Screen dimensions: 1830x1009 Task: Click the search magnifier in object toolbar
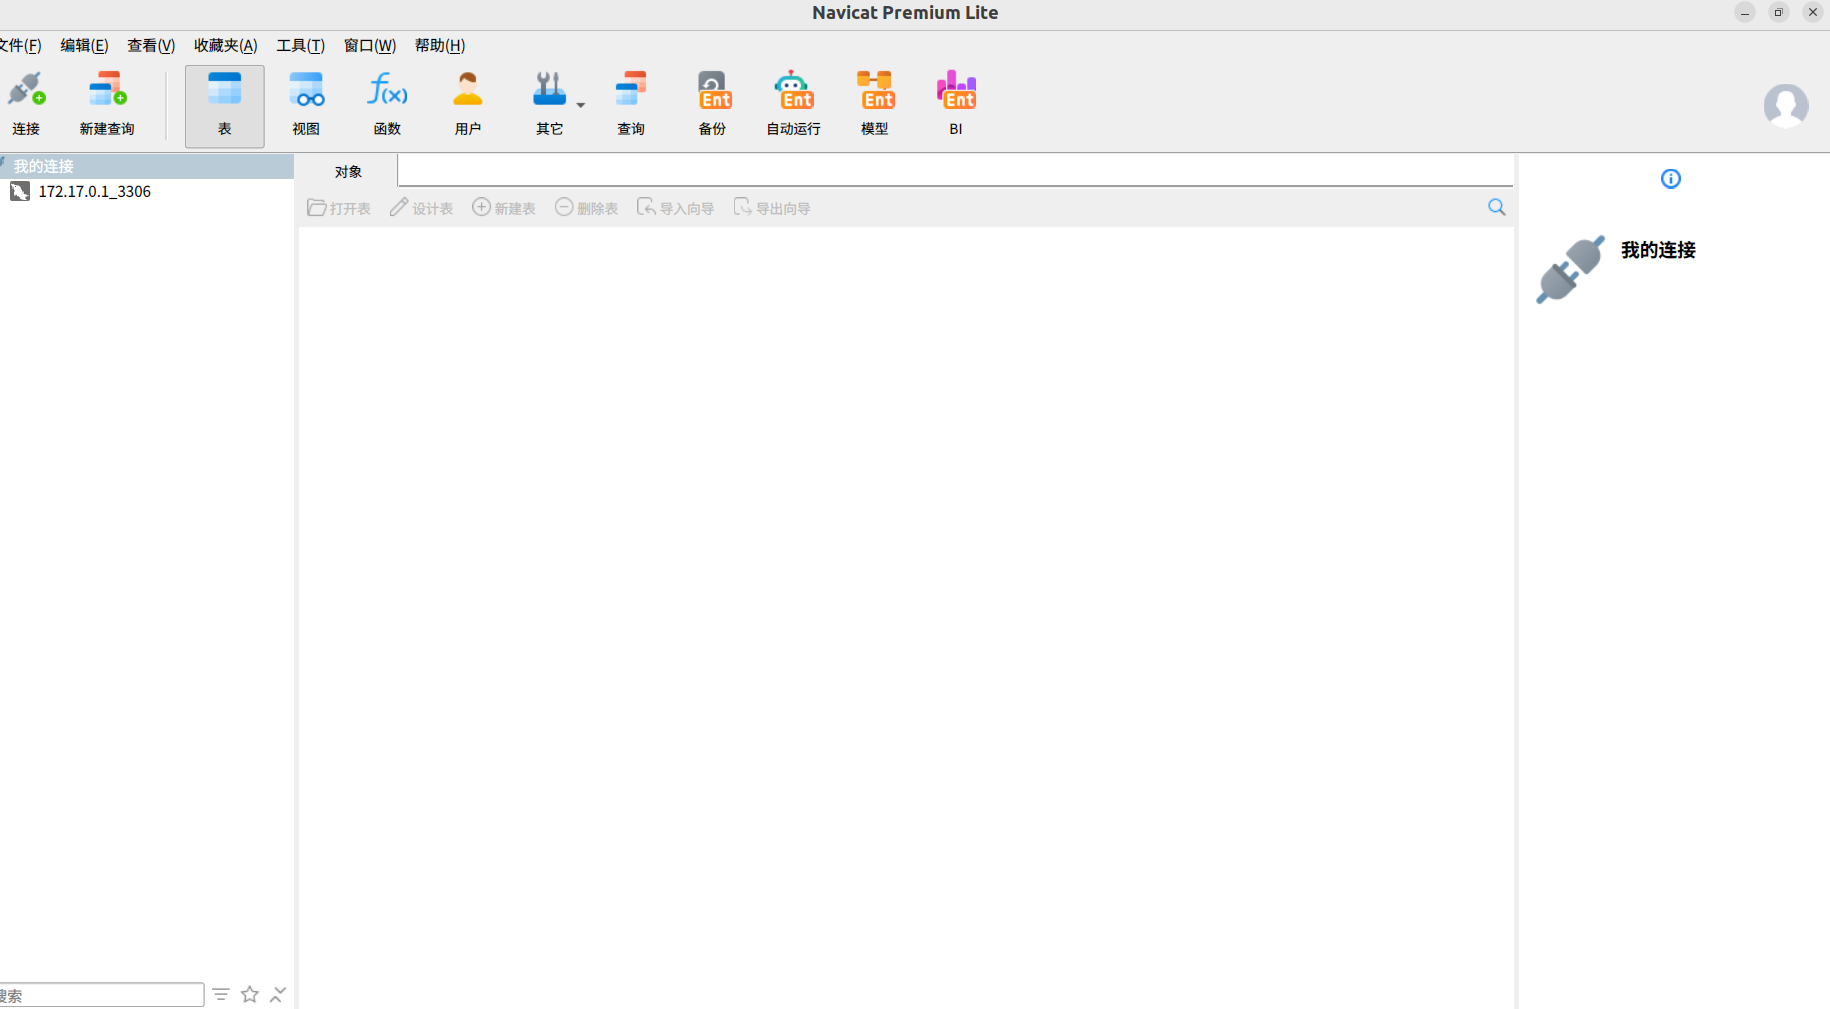1497,207
